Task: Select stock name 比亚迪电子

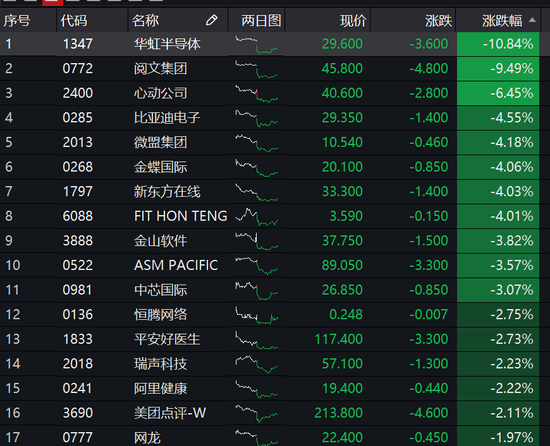Action: (x=167, y=118)
